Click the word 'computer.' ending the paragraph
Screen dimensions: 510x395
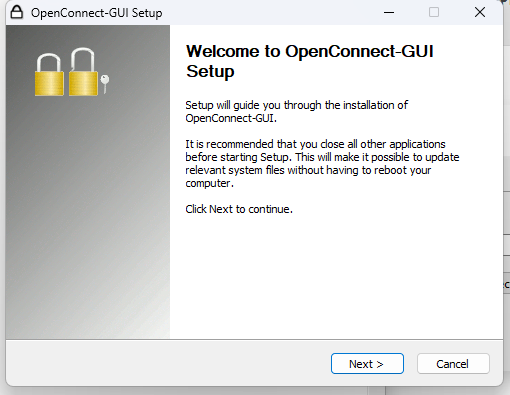tap(209, 183)
